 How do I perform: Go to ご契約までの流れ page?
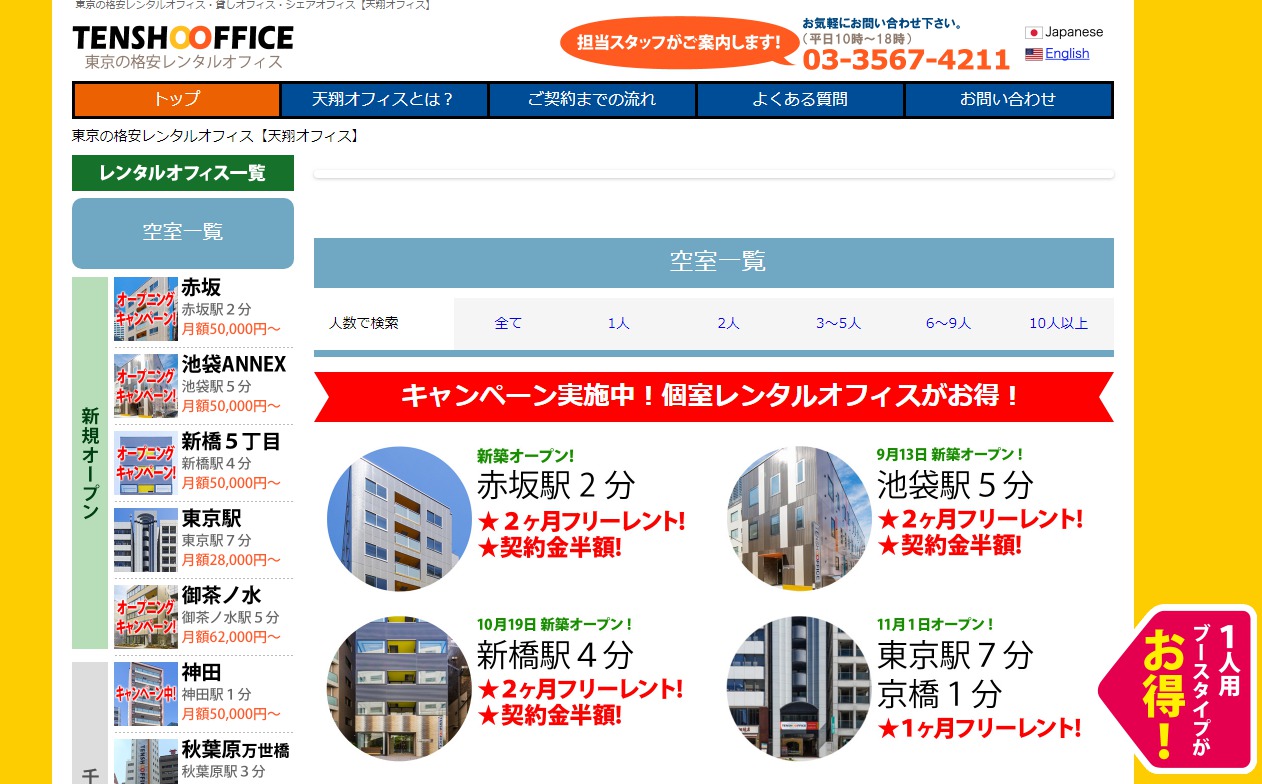pyautogui.click(x=592, y=99)
